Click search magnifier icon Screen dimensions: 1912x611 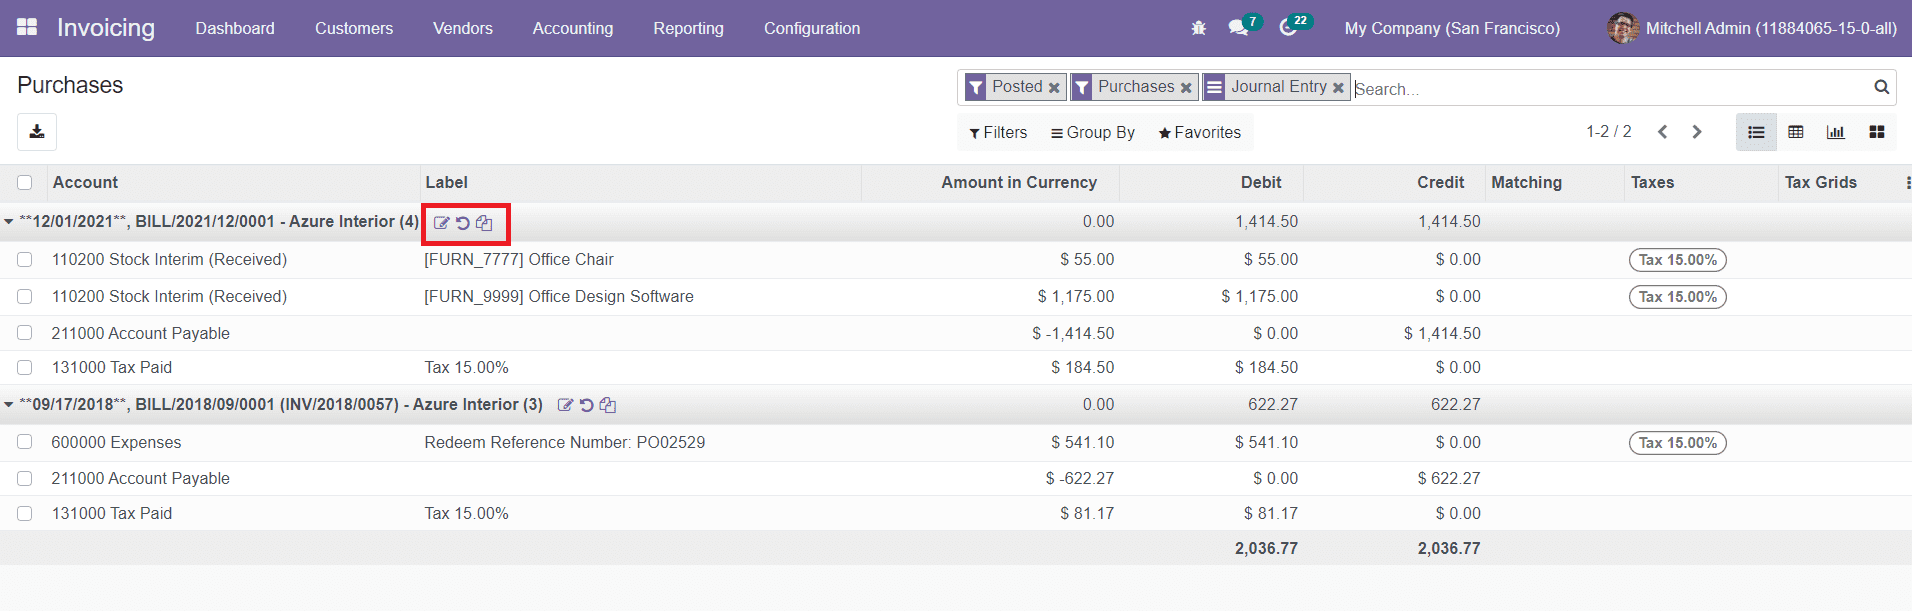click(x=1881, y=87)
